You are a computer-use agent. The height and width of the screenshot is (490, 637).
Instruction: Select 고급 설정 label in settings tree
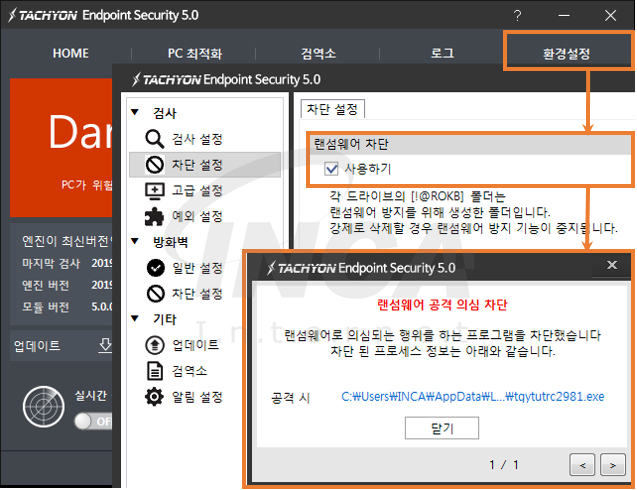[x=197, y=191]
